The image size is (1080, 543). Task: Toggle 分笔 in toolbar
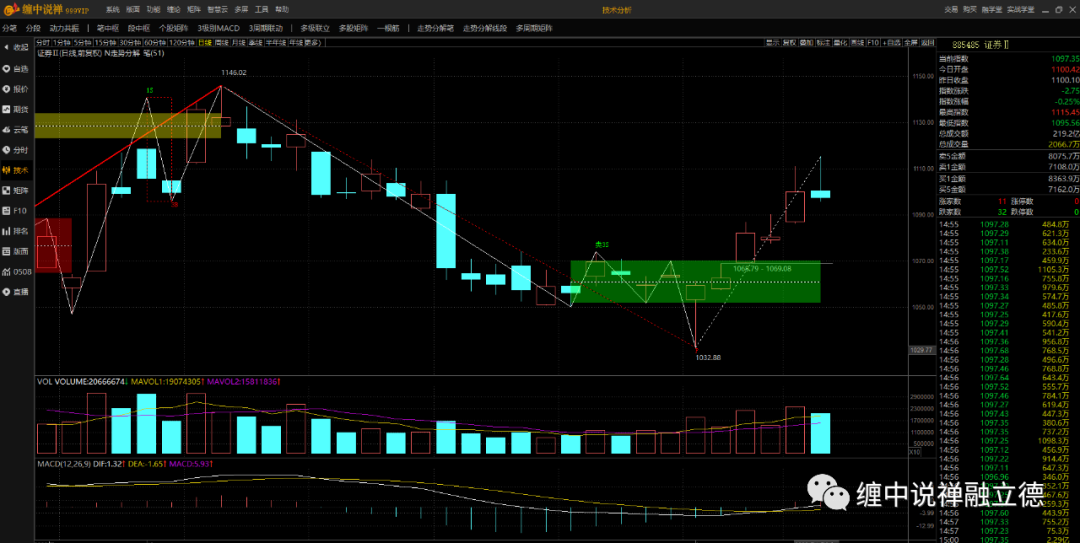9,28
